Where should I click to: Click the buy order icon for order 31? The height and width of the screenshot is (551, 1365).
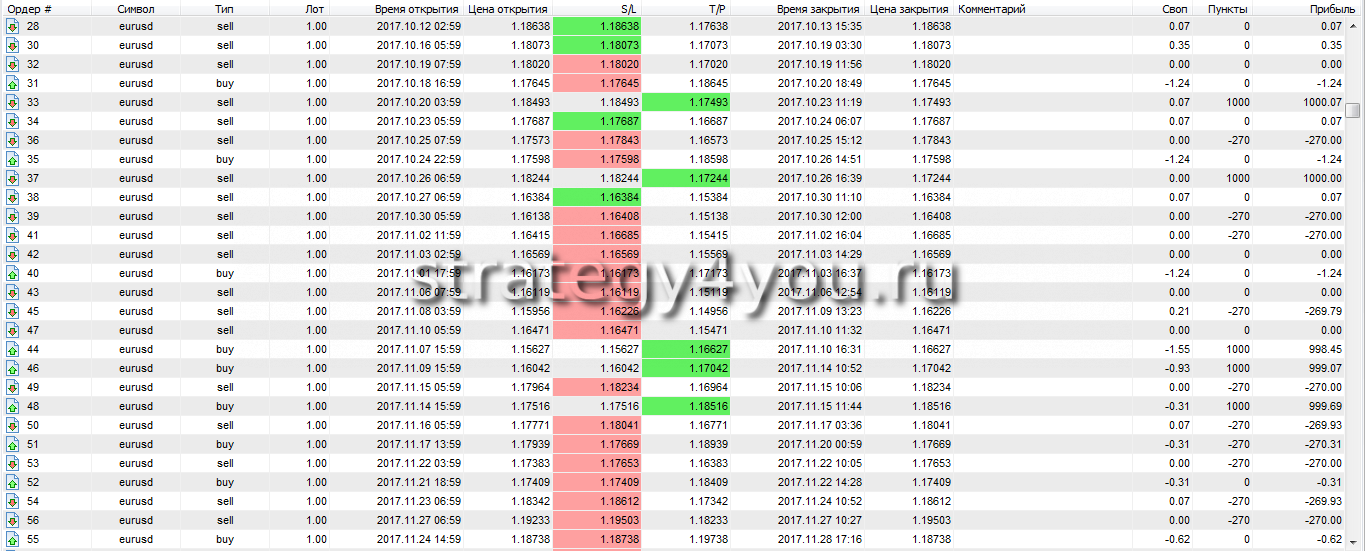coord(12,83)
